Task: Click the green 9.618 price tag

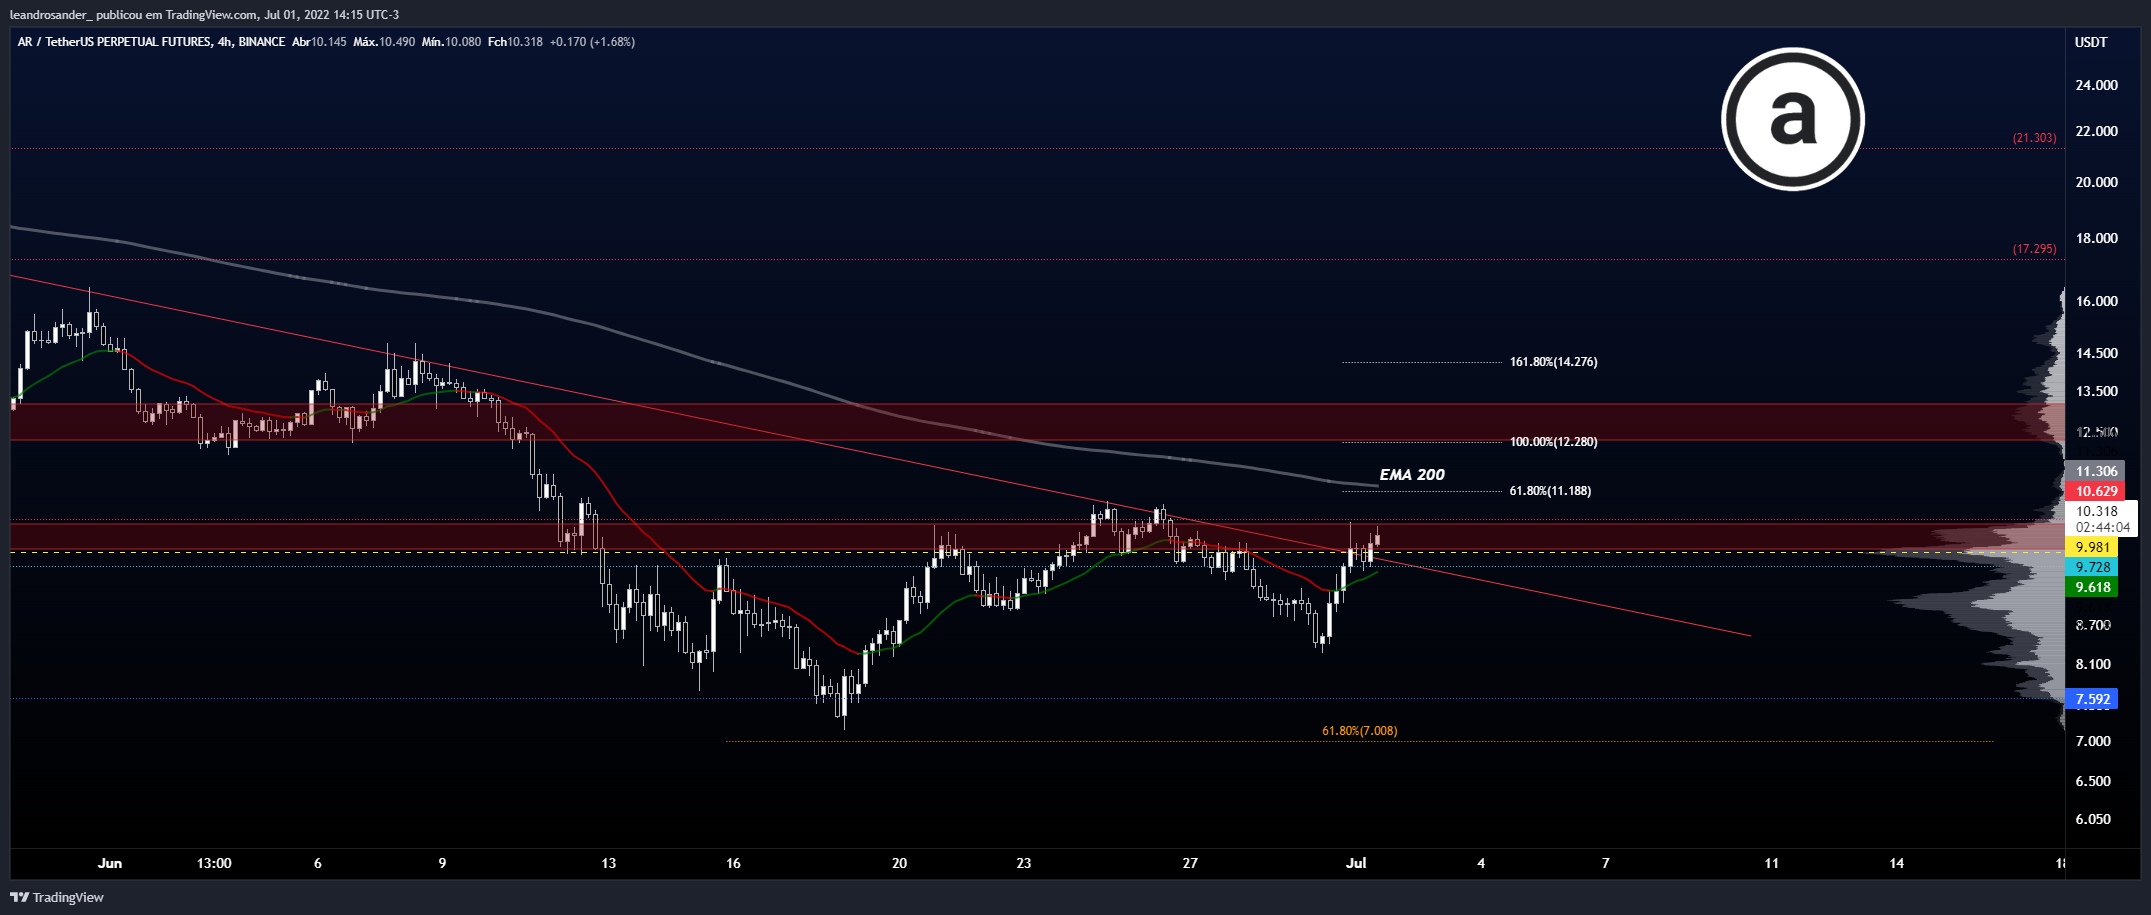Action: [2092, 587]
